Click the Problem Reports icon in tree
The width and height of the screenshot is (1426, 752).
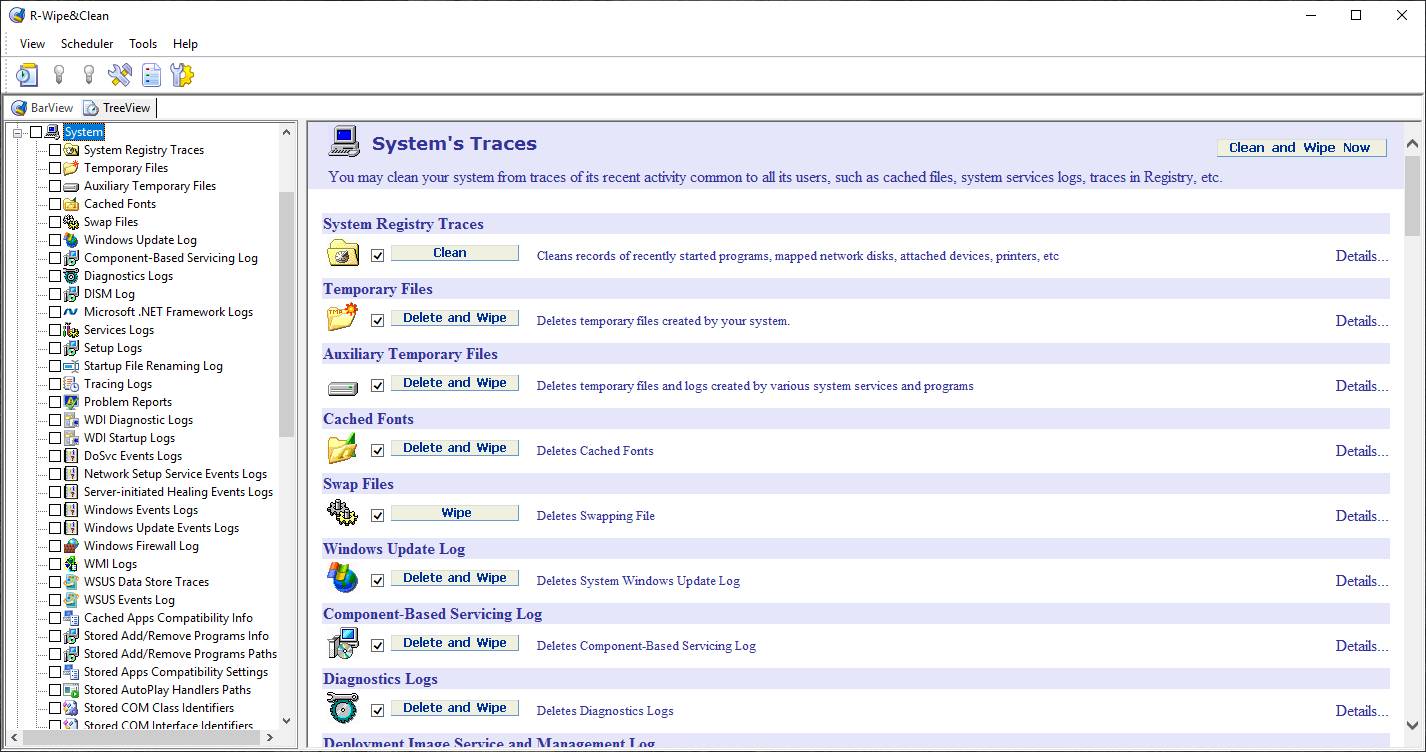pos(71,402)
